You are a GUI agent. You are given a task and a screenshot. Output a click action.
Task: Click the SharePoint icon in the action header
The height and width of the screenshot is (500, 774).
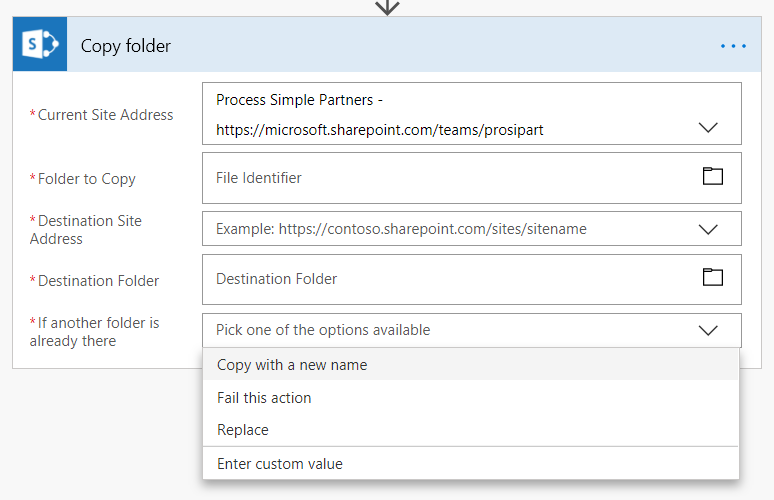click(40, 46)
